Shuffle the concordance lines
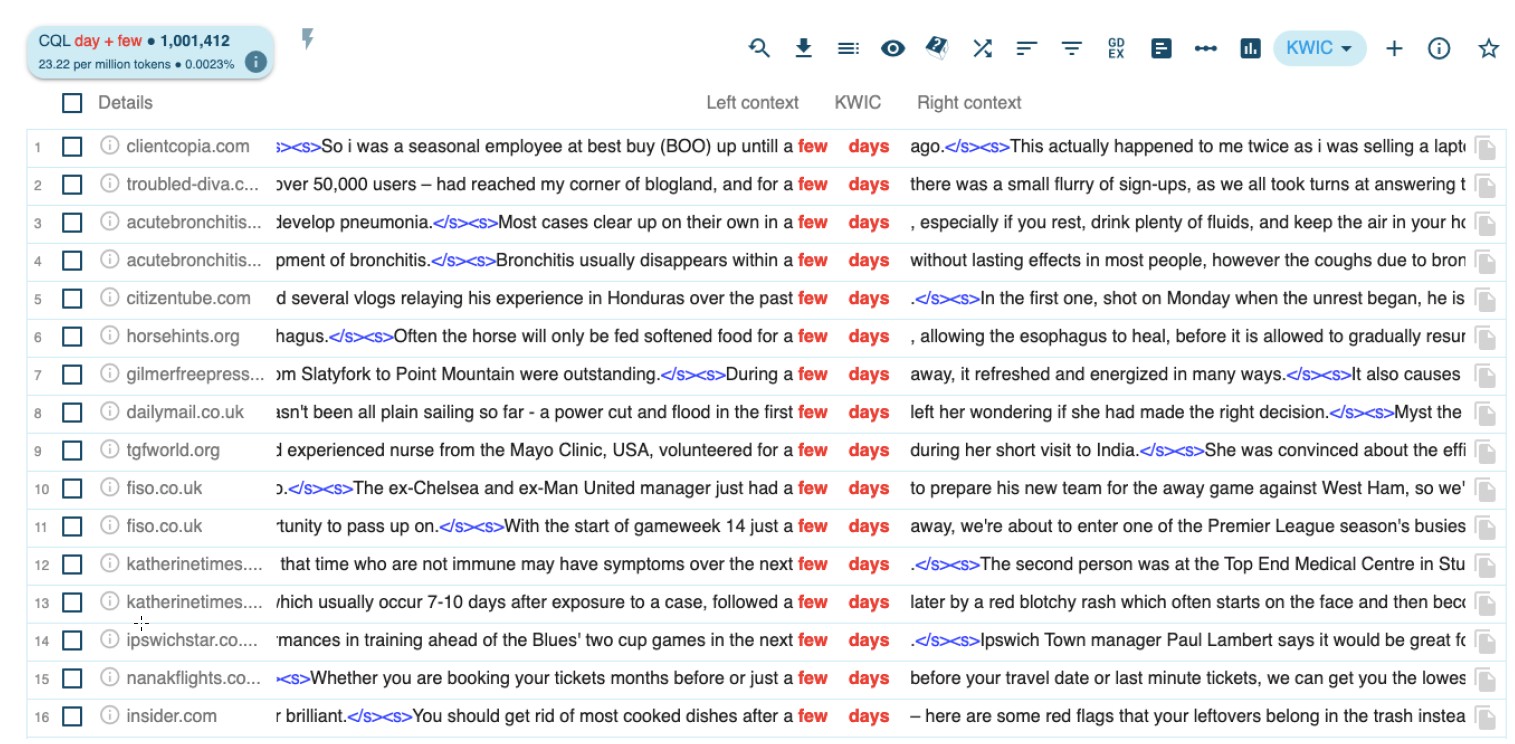Viewport: 1515px width, 744px height. (982, 48)
